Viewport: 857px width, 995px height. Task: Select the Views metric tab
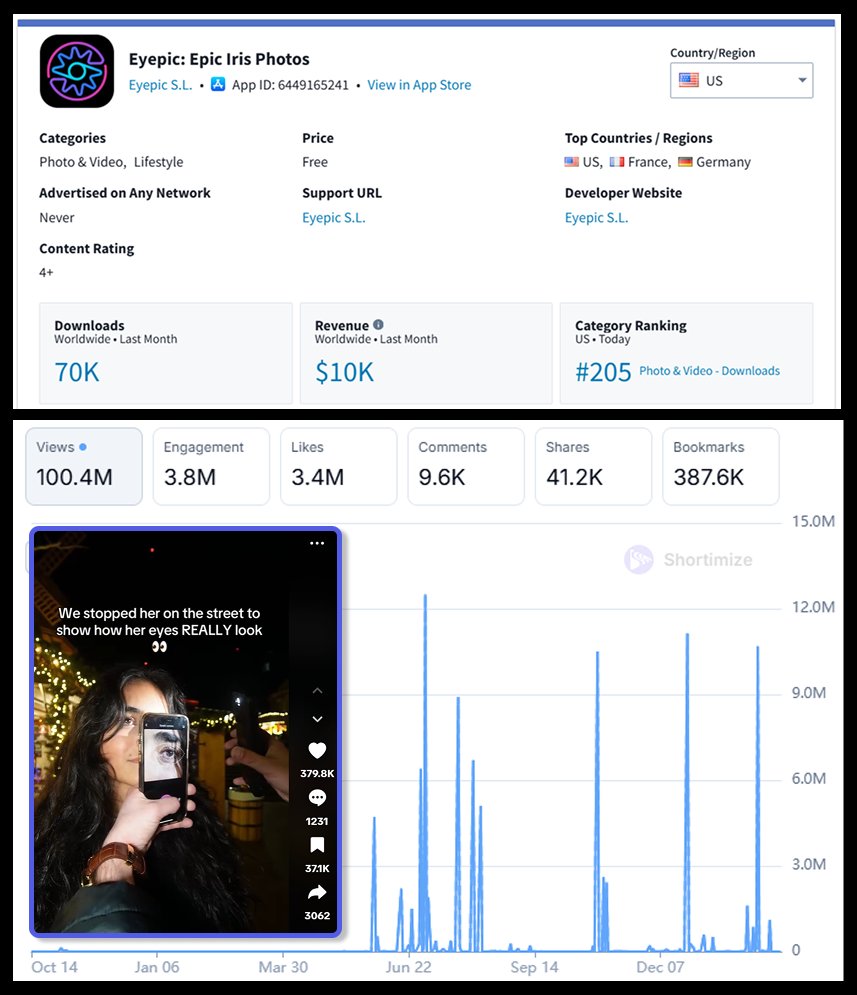[84, 466]
